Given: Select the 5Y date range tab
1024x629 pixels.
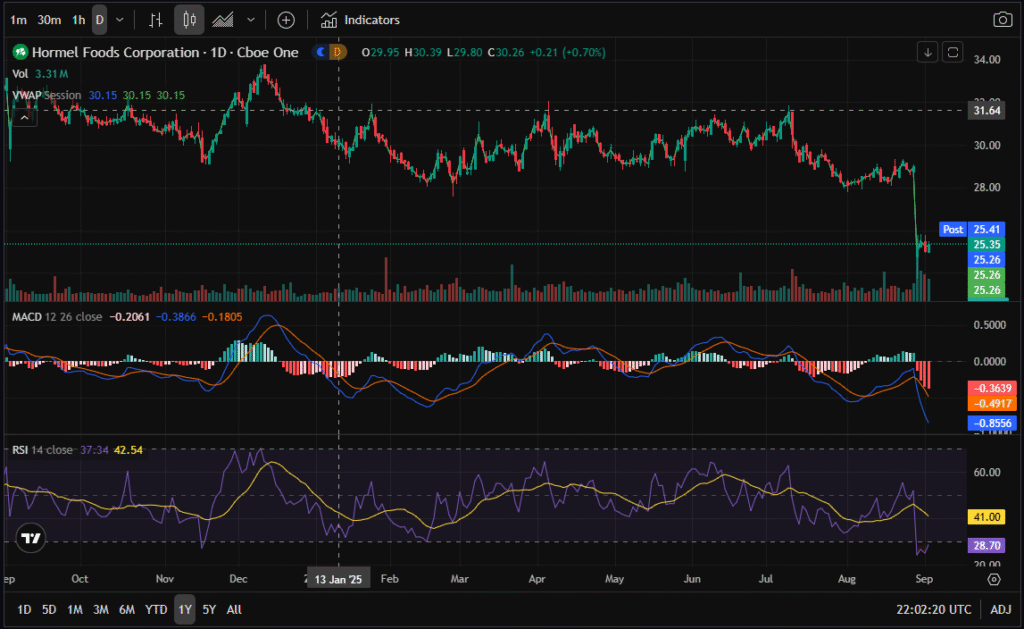Looking at the screenshot, I should click(208, 609).
